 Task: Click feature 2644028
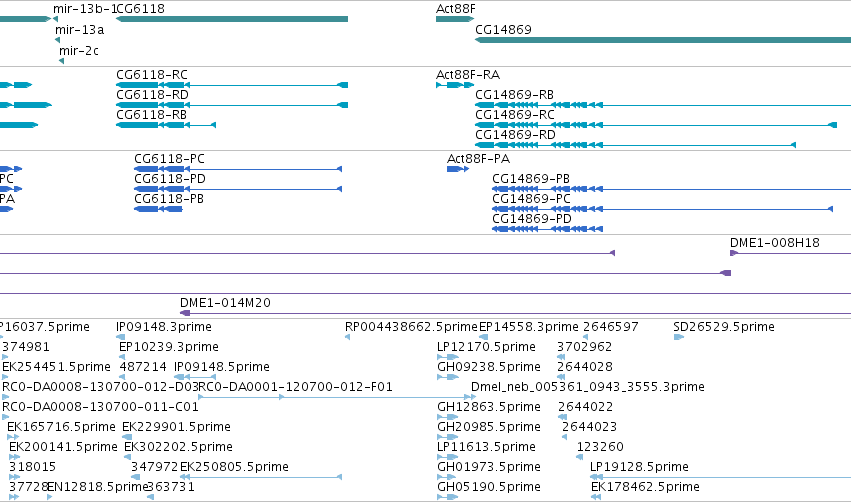tap(561, 377)
